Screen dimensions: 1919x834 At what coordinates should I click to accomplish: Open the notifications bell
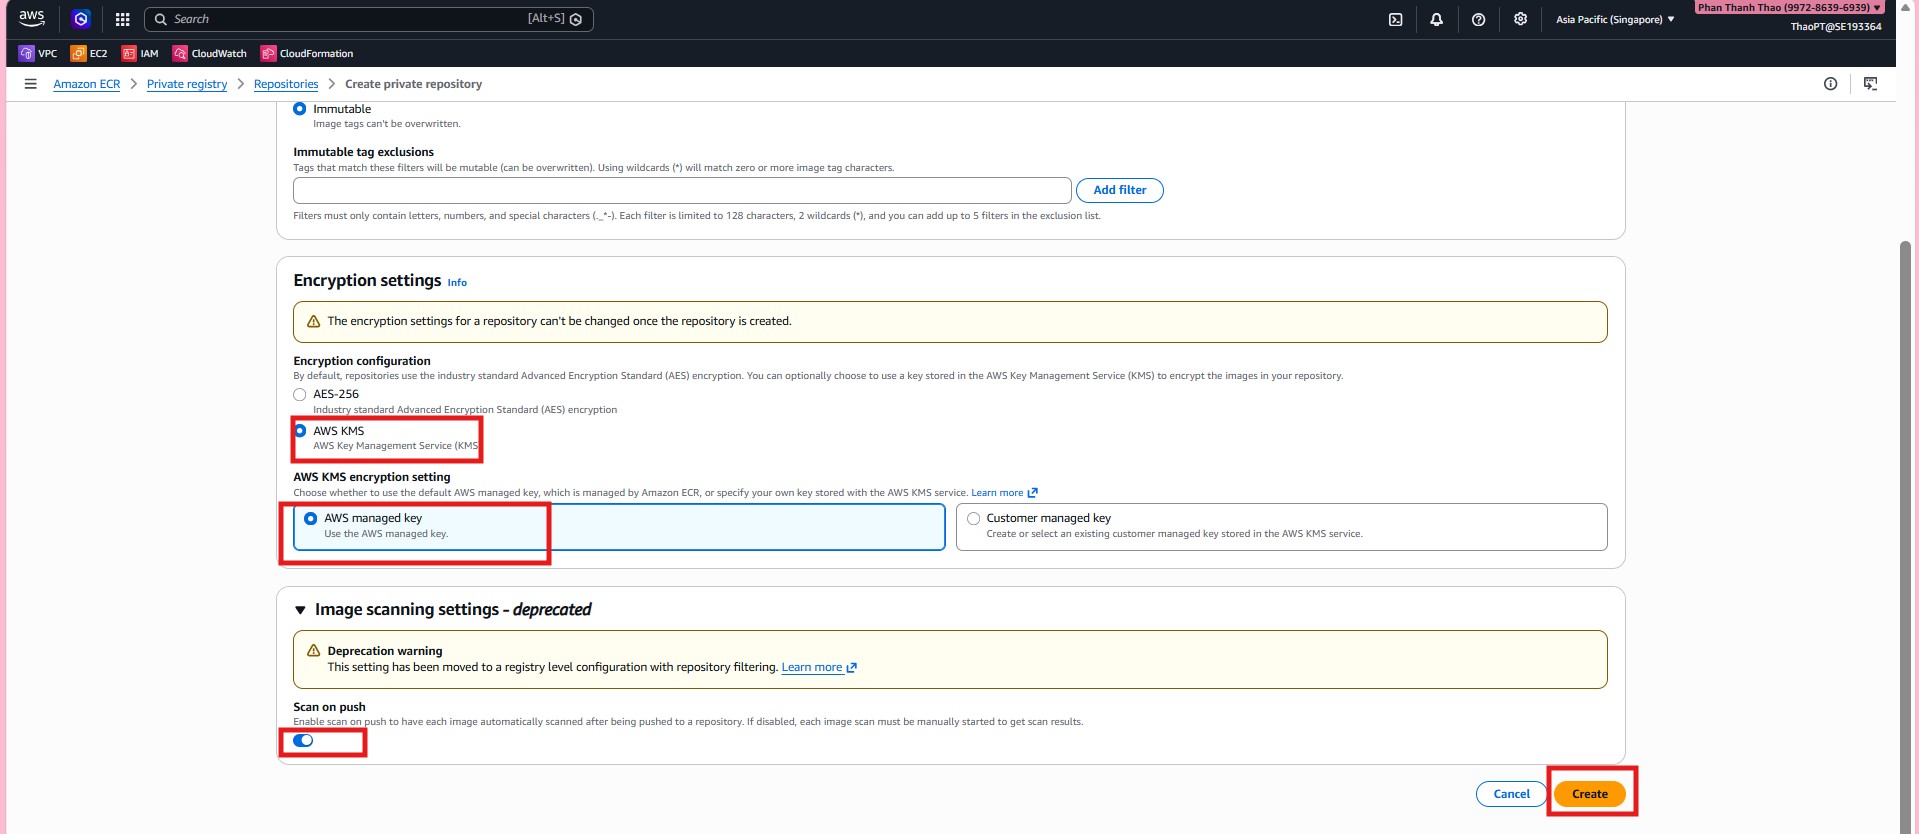1436,19
